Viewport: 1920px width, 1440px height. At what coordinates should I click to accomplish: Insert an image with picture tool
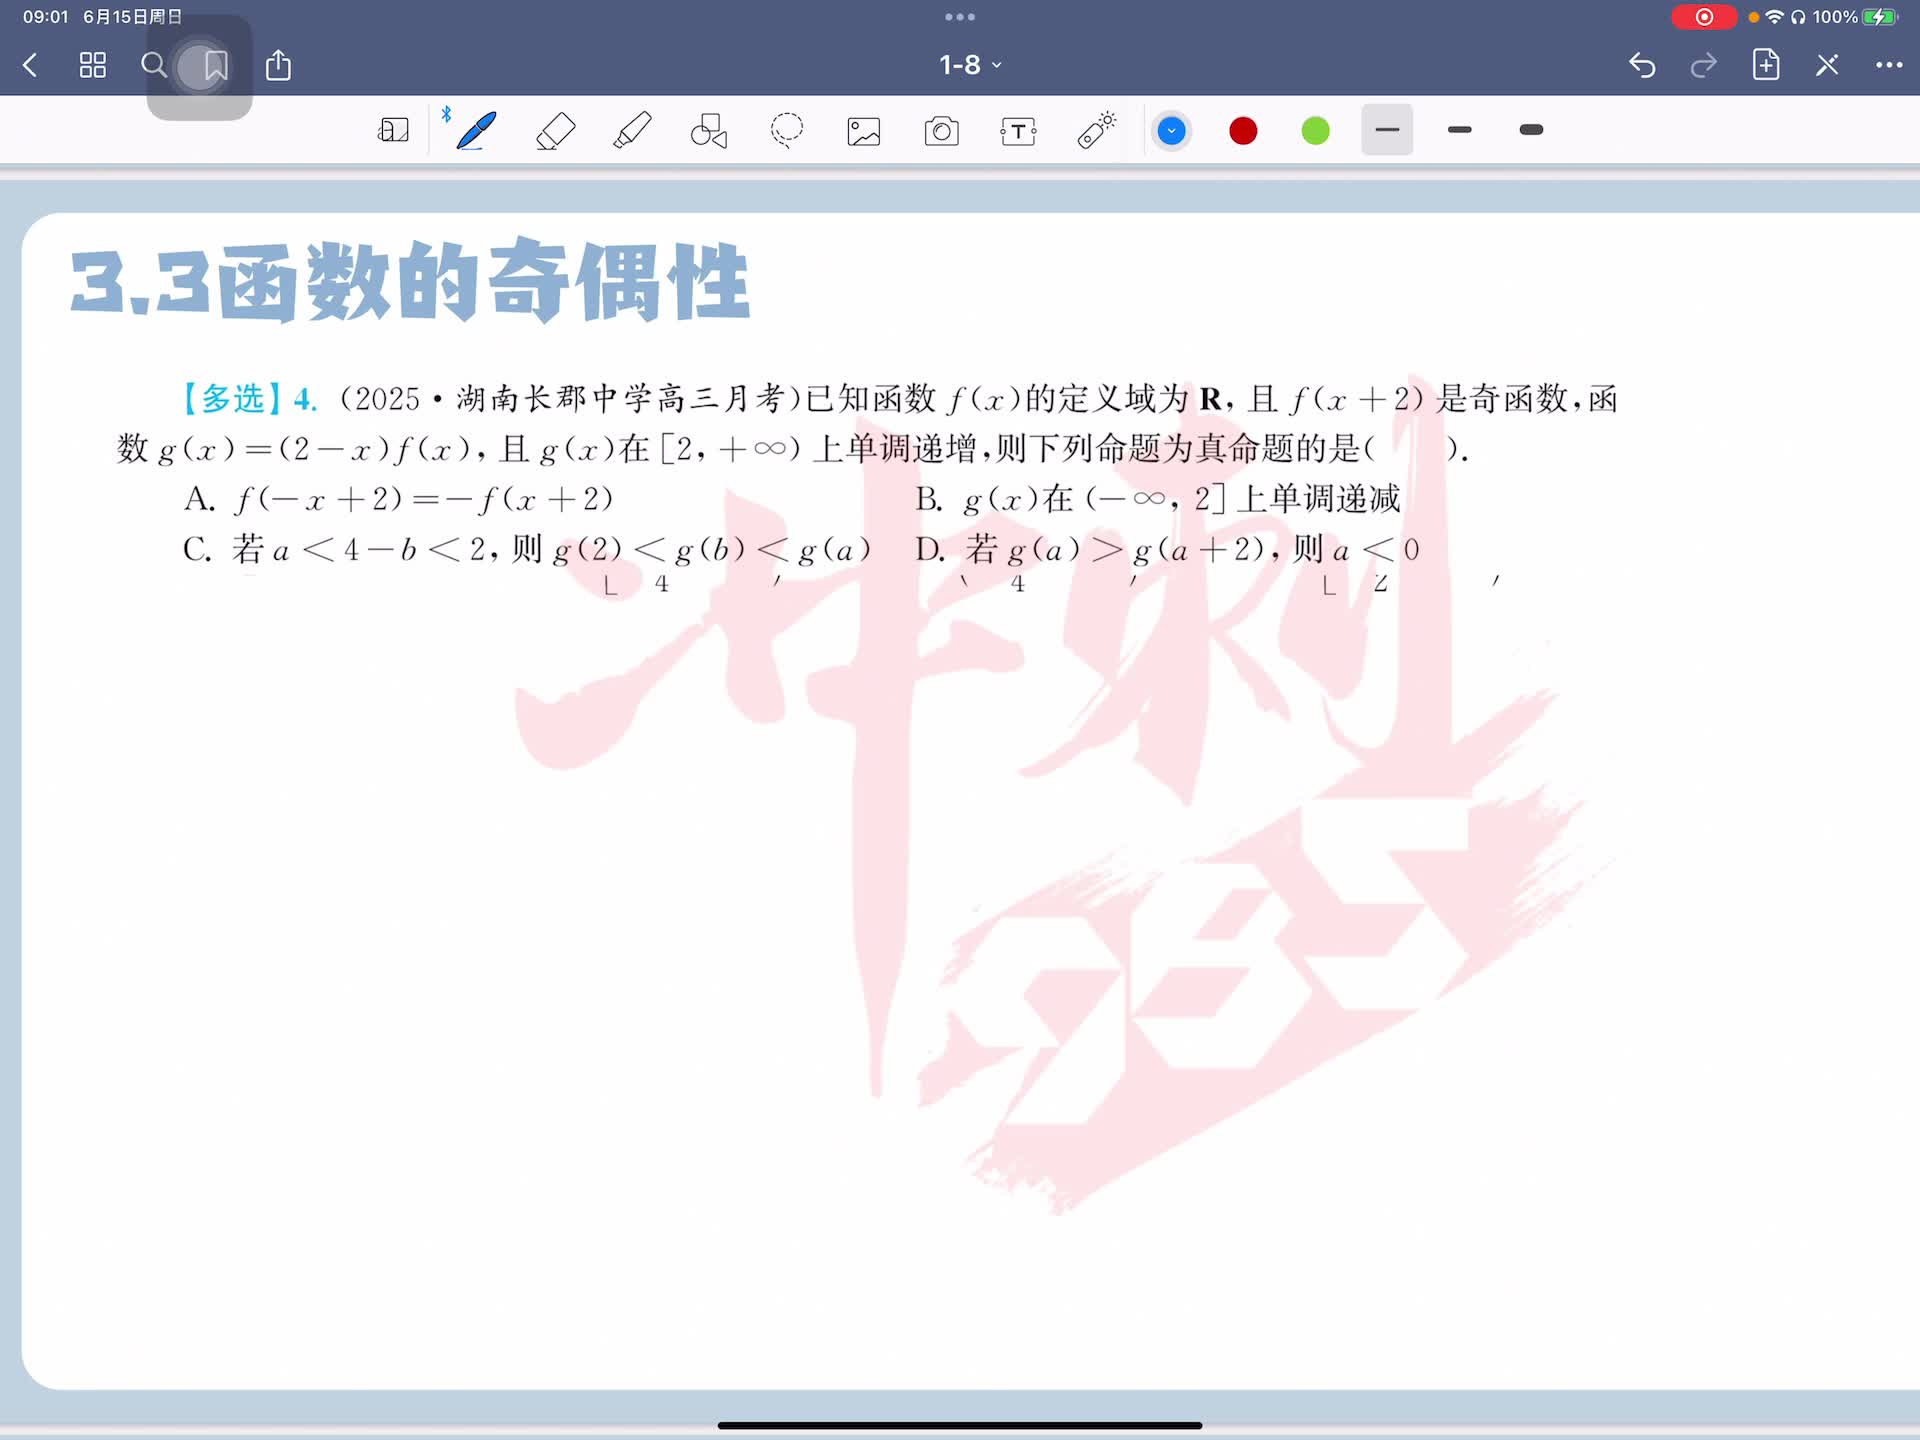(x=864, y=131)
